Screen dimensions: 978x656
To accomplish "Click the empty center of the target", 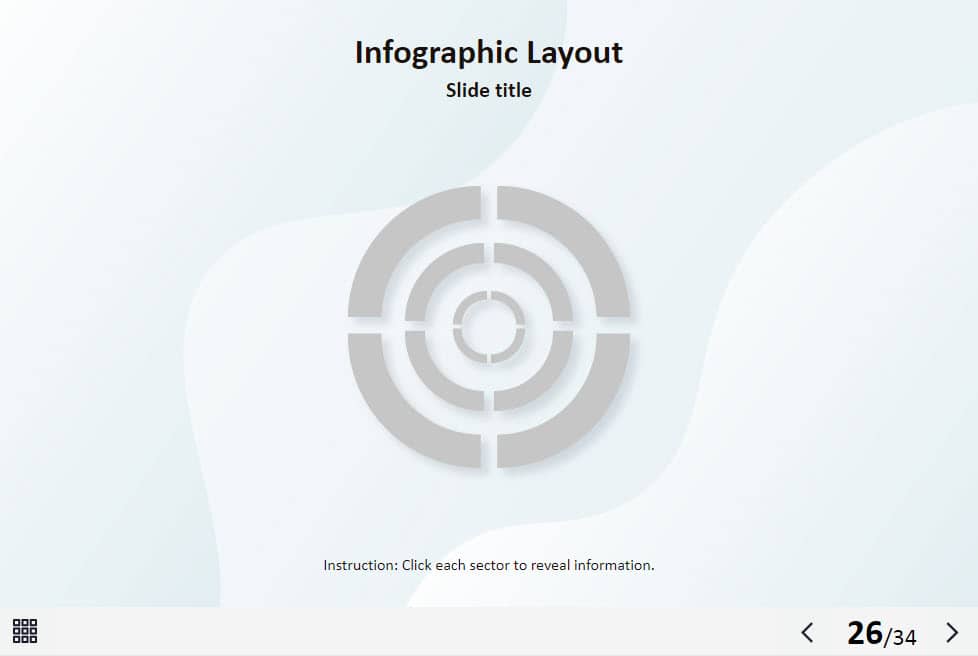I will click(x=489, y=327).
